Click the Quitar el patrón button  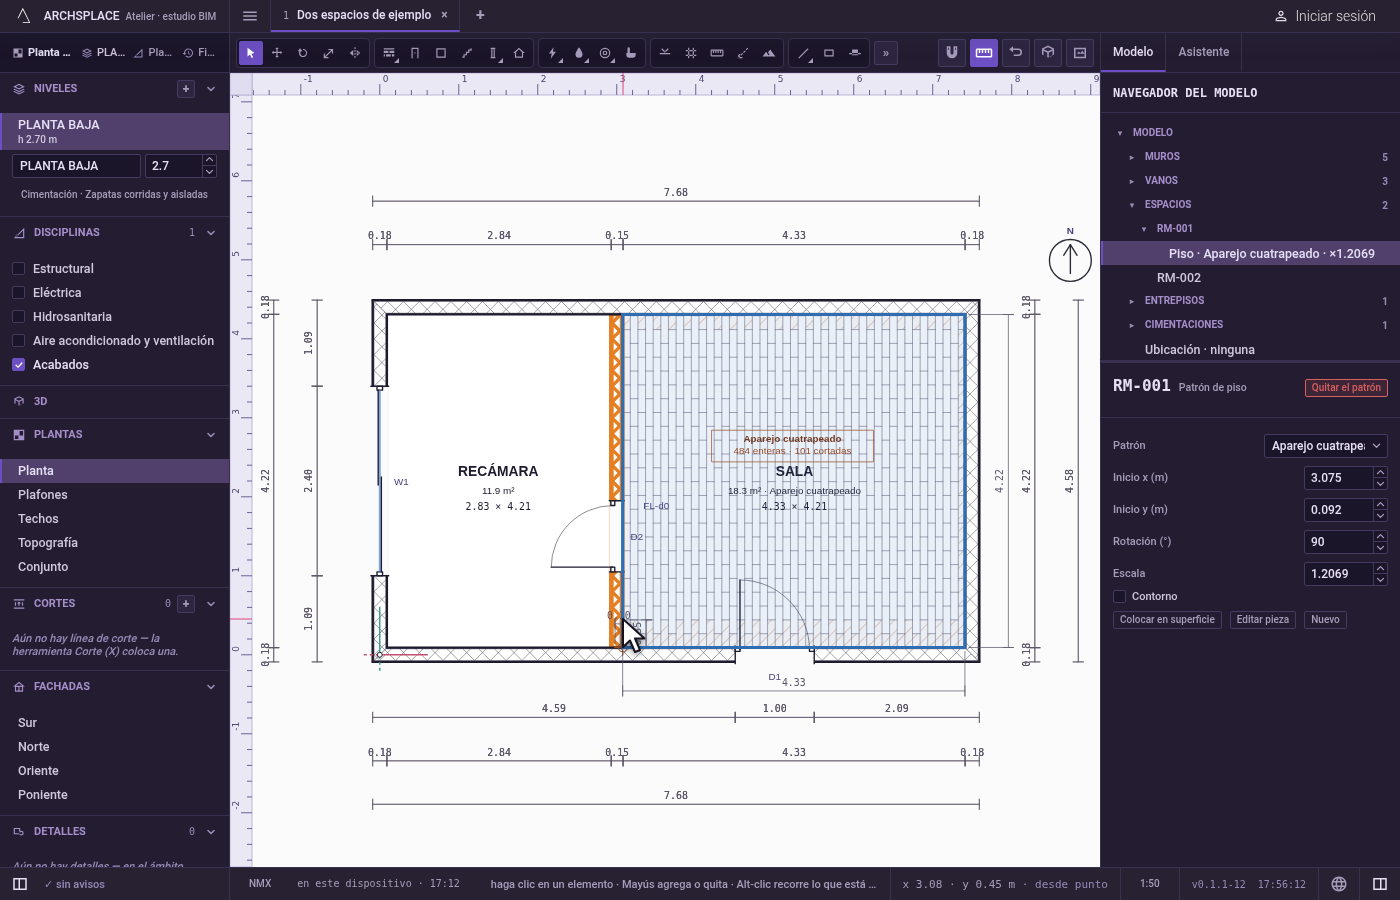coord(1346,388)
